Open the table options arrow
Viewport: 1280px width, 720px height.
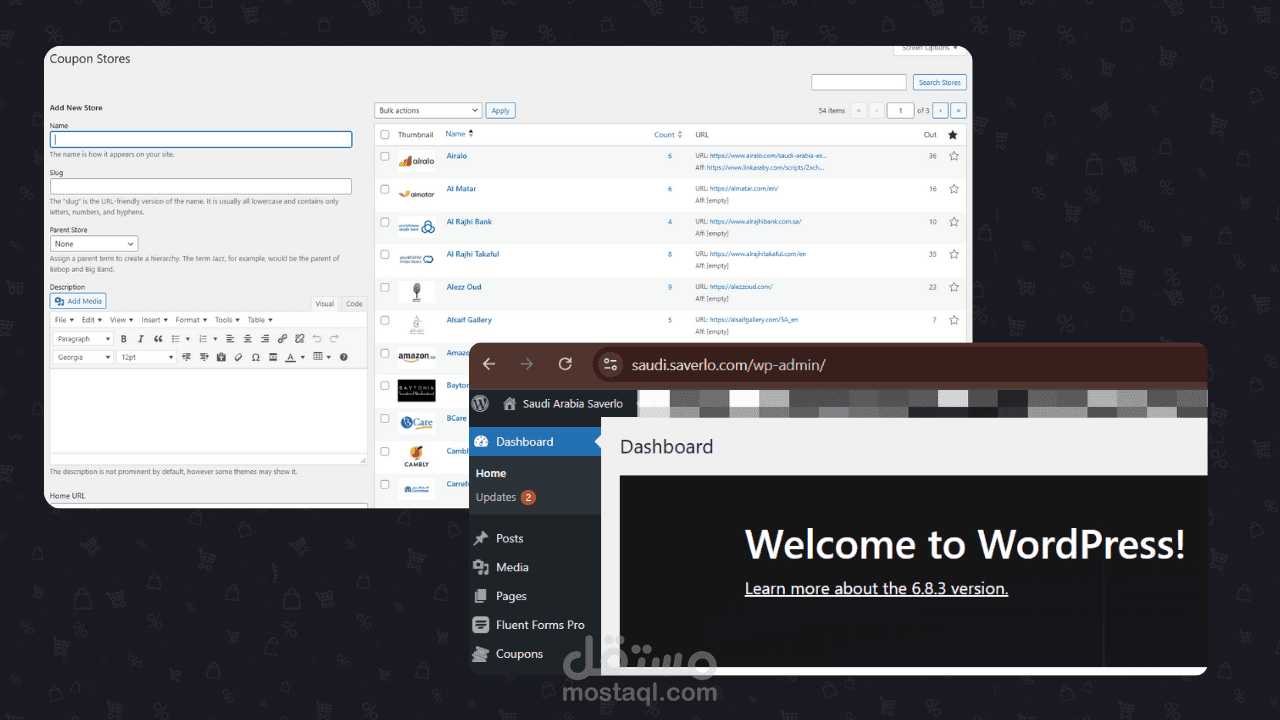tap(329, 357)
